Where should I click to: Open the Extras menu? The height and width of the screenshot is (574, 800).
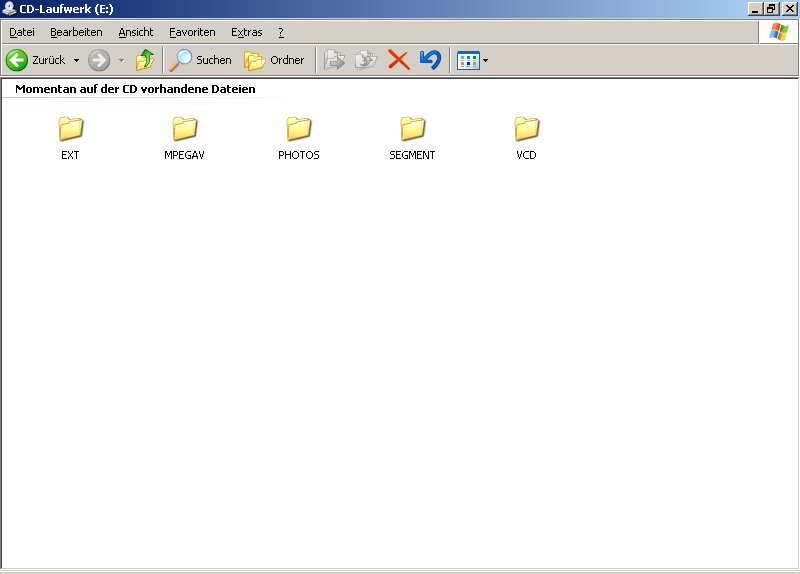246,32
